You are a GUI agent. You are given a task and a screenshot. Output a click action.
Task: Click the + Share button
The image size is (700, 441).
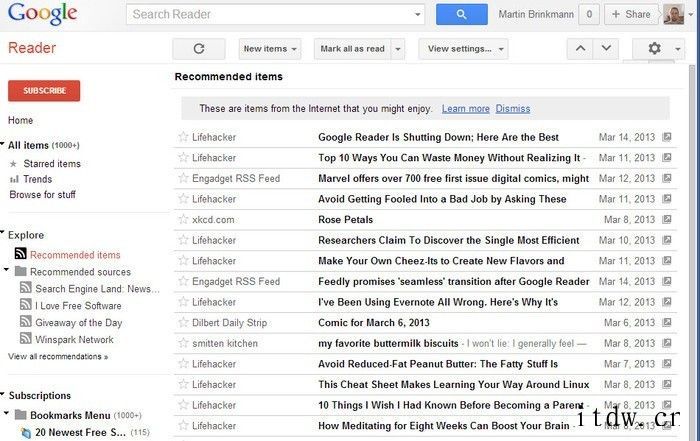[x=631, y=14]
